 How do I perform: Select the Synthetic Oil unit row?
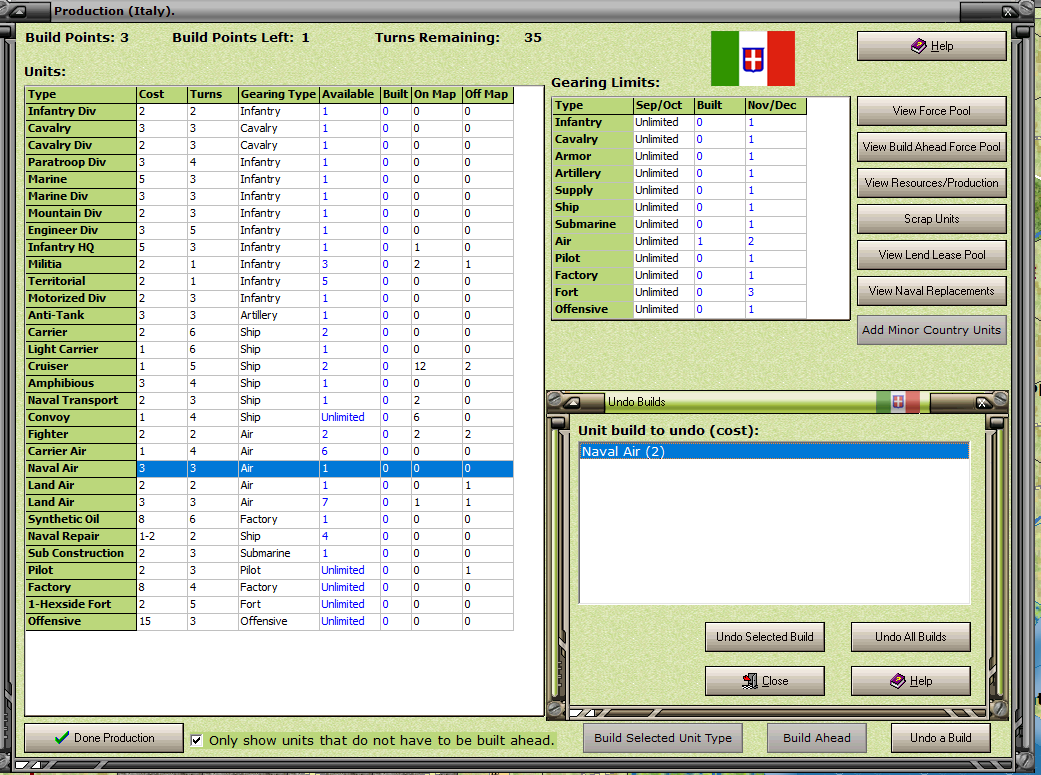click(269, 519)
